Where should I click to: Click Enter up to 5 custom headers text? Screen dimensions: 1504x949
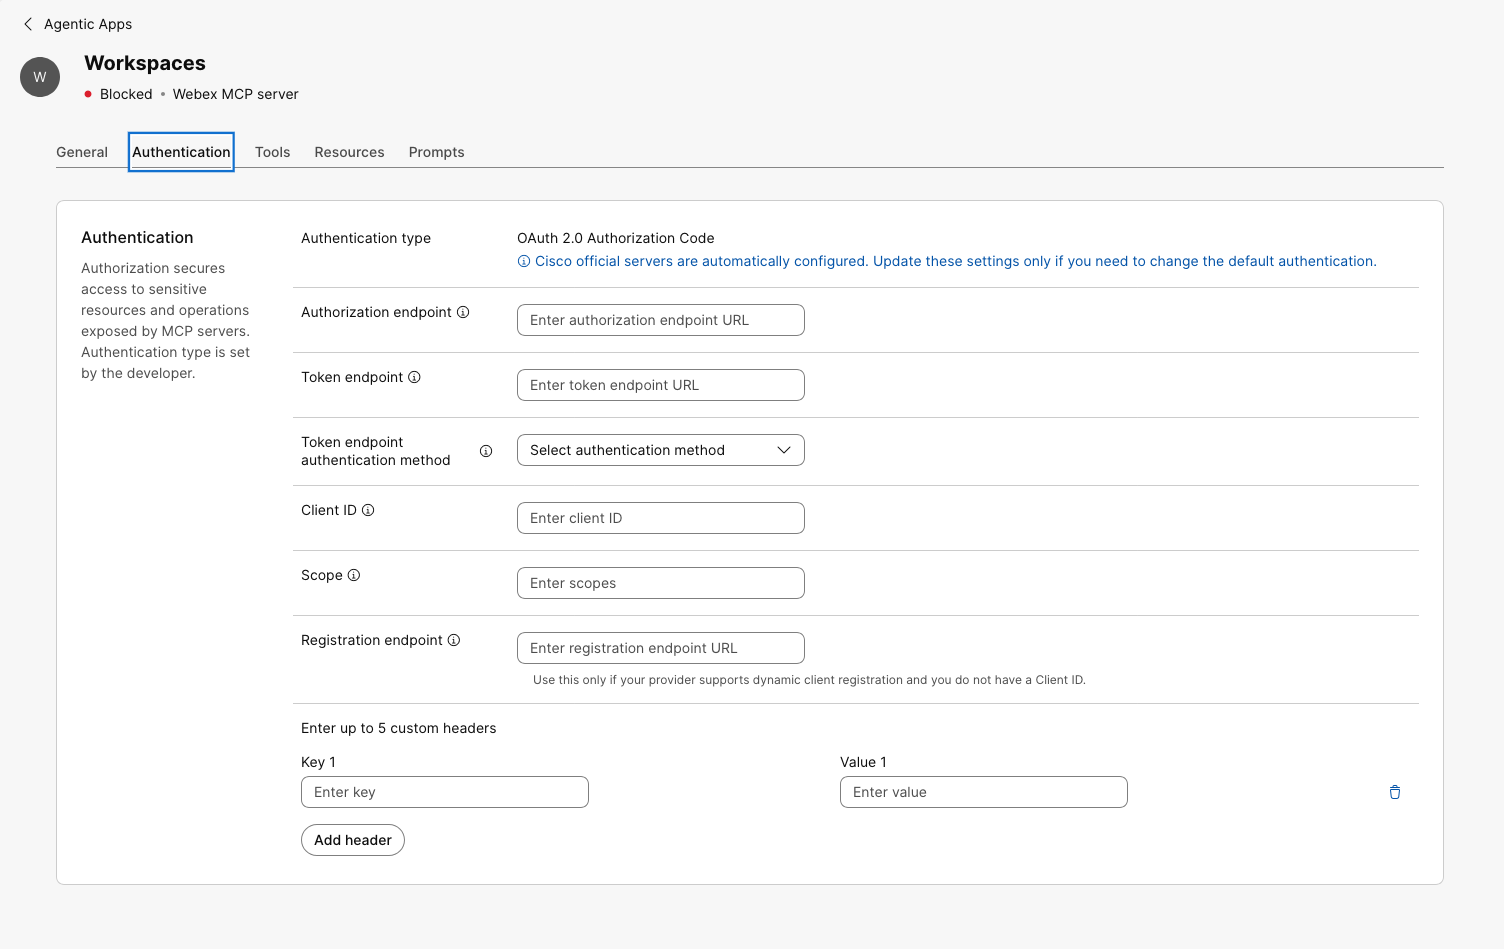399,728
